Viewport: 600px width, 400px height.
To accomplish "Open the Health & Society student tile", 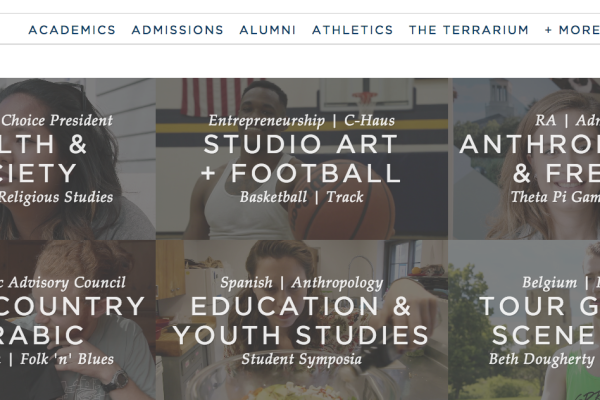I will click(78, 159).
